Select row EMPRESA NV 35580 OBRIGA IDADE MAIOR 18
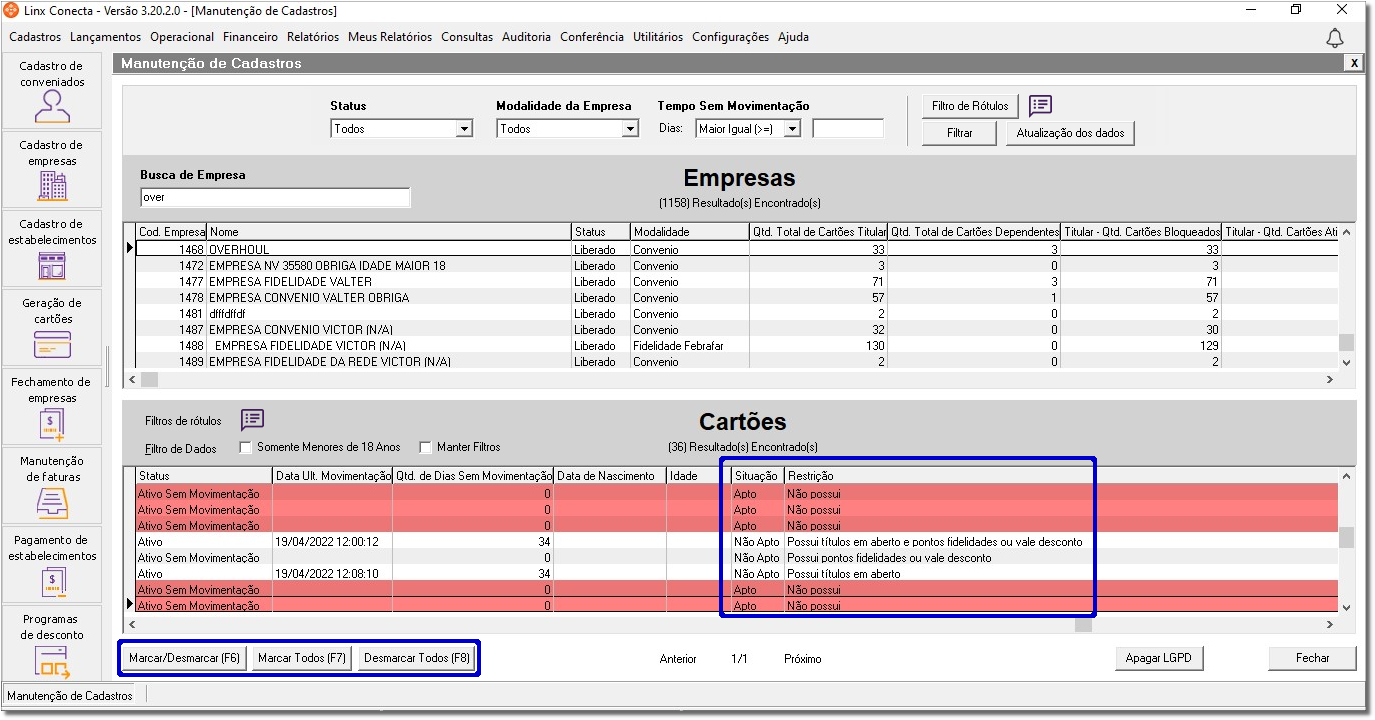The image size is (1375, 720). 737,266
